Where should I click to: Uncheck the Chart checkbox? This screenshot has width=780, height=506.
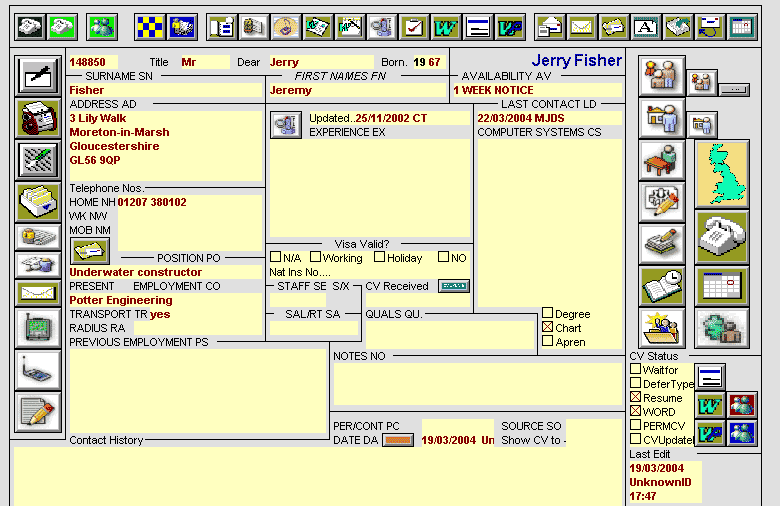pos(547,327)
